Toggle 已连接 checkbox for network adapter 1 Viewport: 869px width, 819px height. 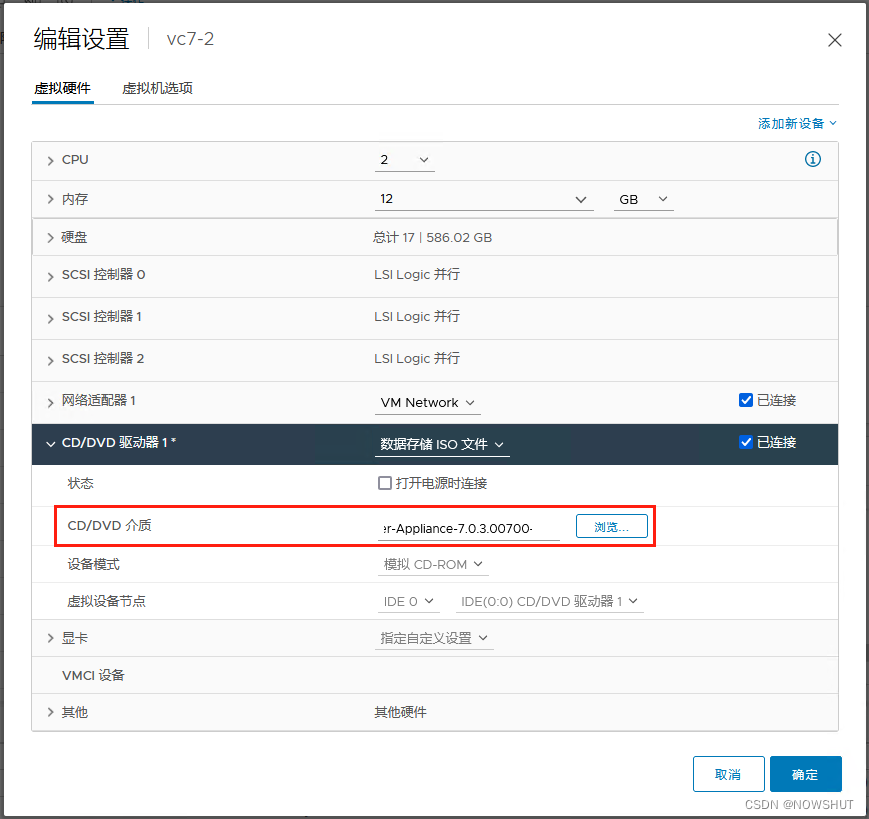[x=745, y=400]
